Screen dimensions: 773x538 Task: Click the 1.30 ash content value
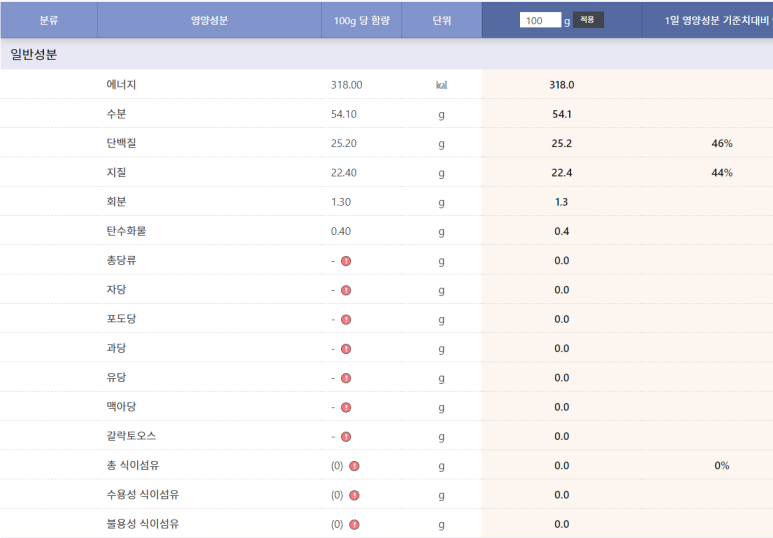coord(341,202)
